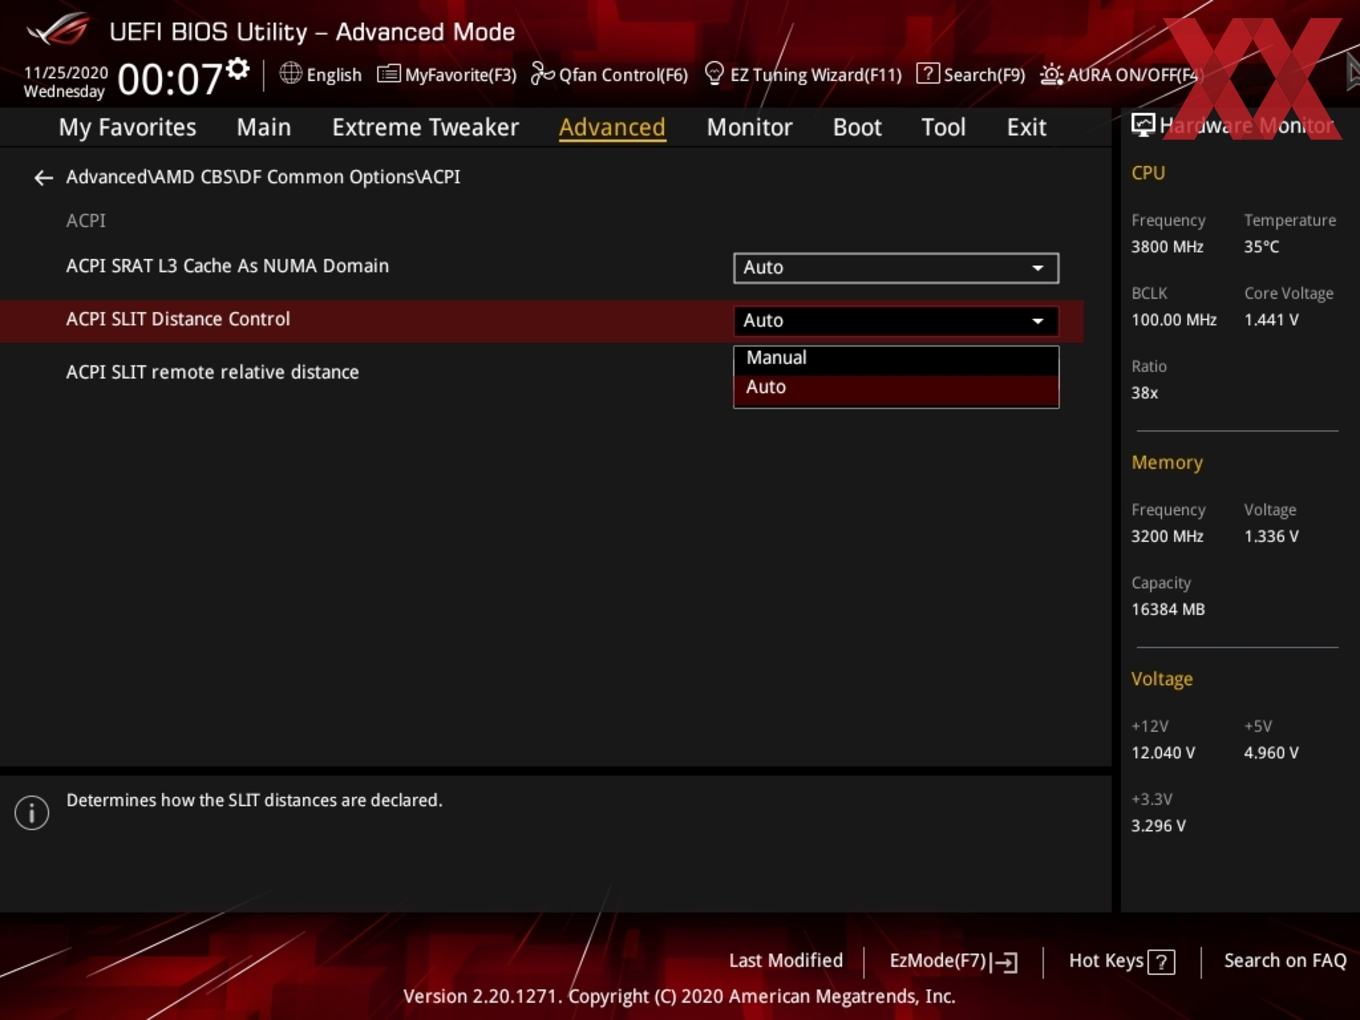The height and width of the screenshot is (1020, 1360).
Task: Click the ROG logo icon
Action: 58,30
